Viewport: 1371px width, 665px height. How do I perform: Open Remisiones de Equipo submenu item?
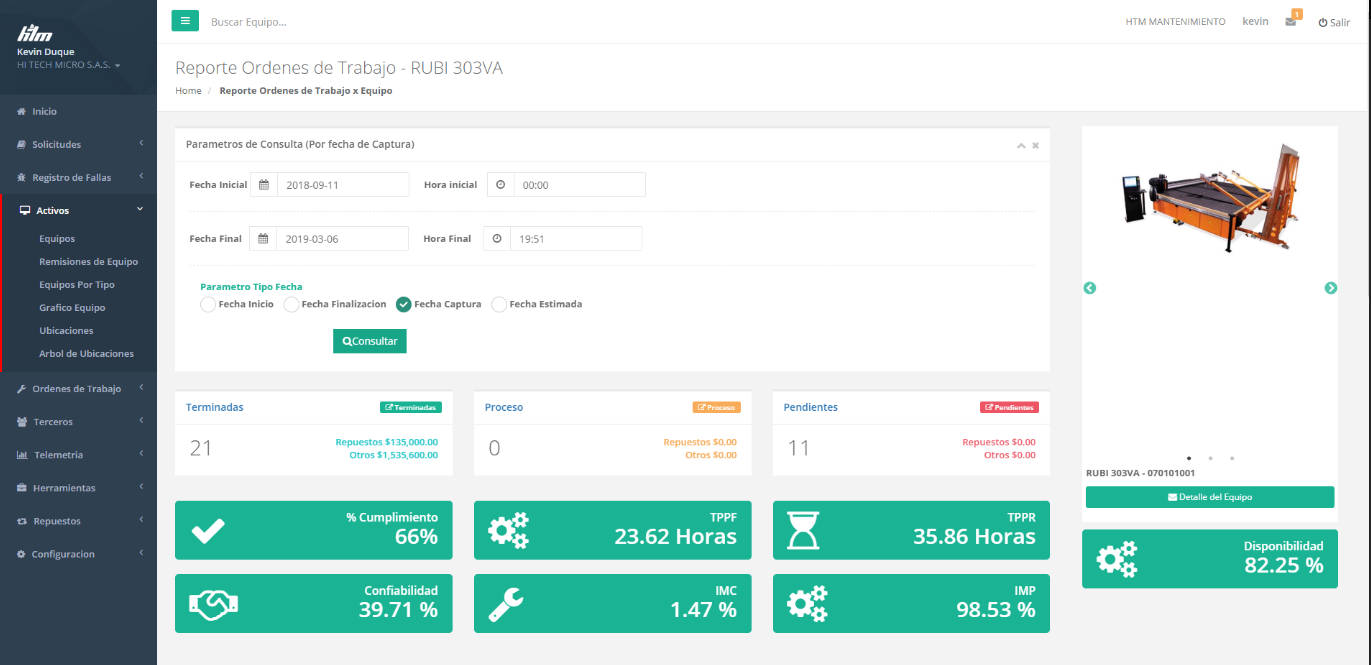(x=88, y=262)
